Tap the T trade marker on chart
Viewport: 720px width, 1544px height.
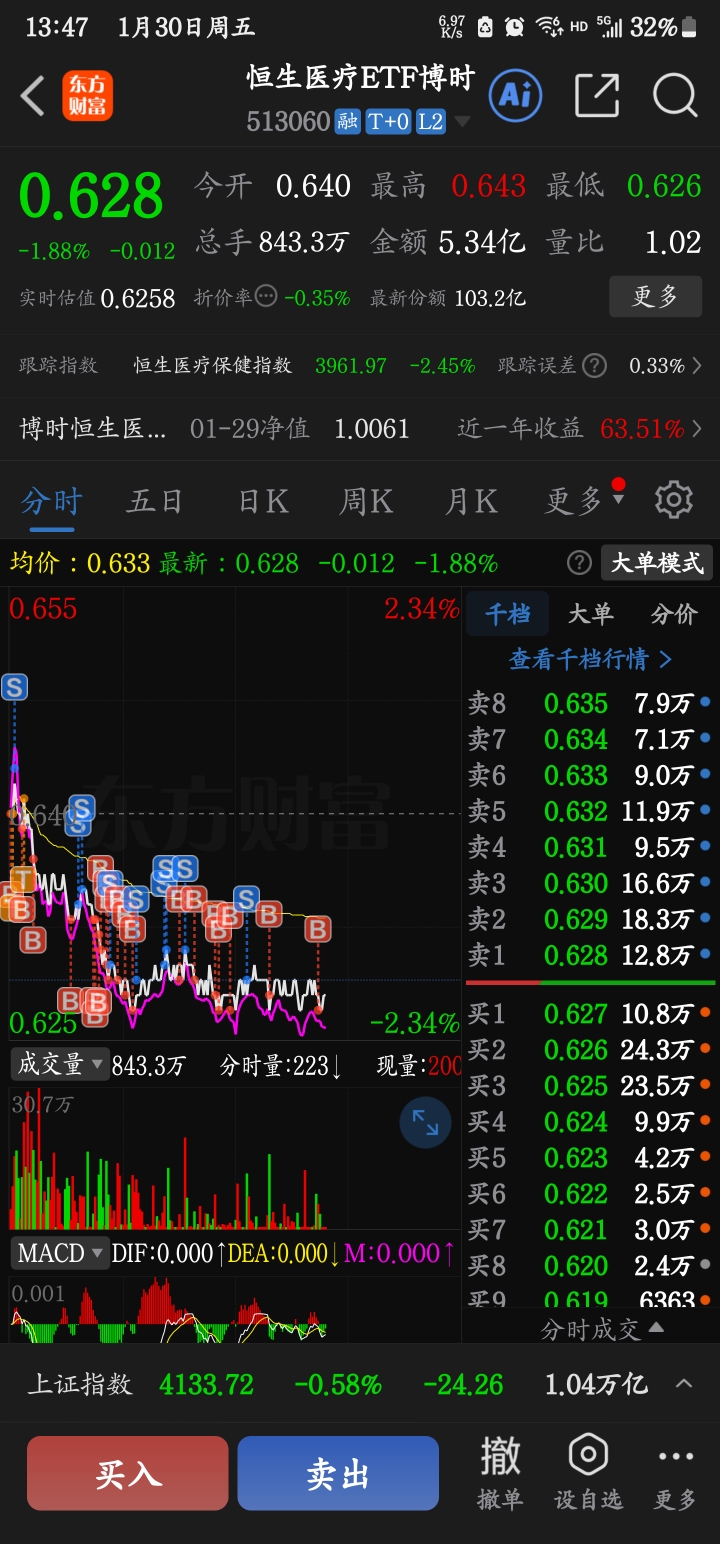click(x=22, y=880)
